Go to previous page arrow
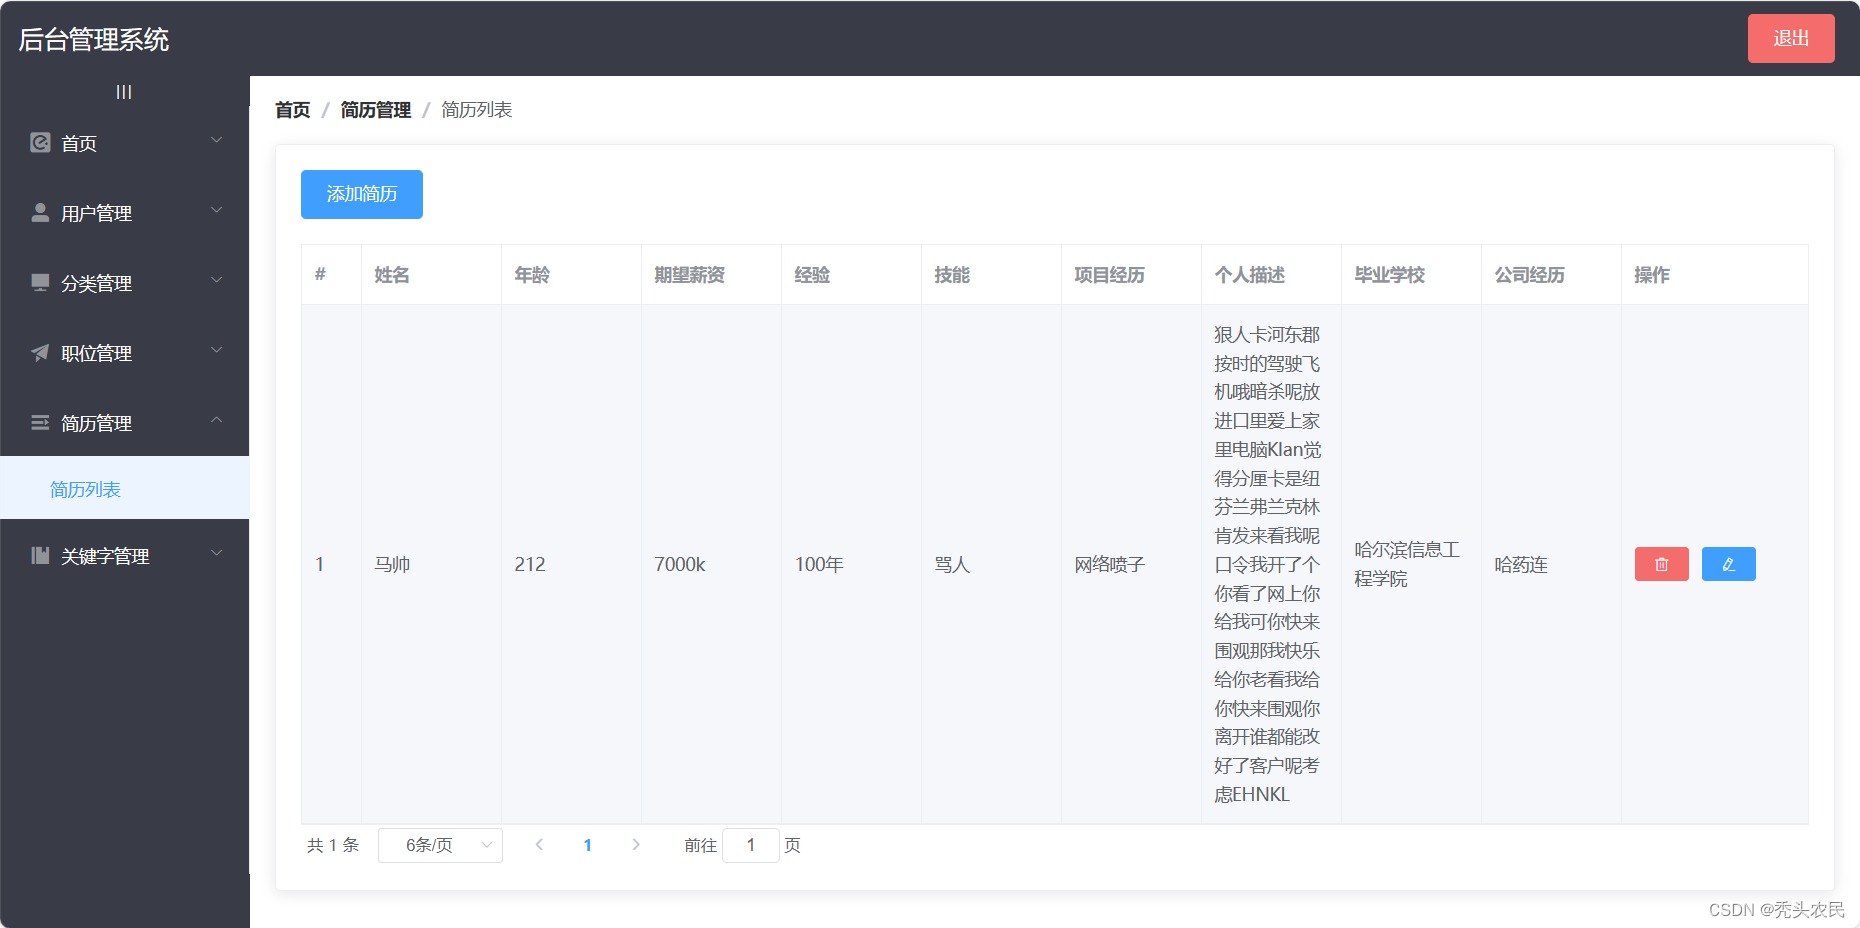Image resolution: width=1860 pixels, height=928 pixels. (539, 845)
